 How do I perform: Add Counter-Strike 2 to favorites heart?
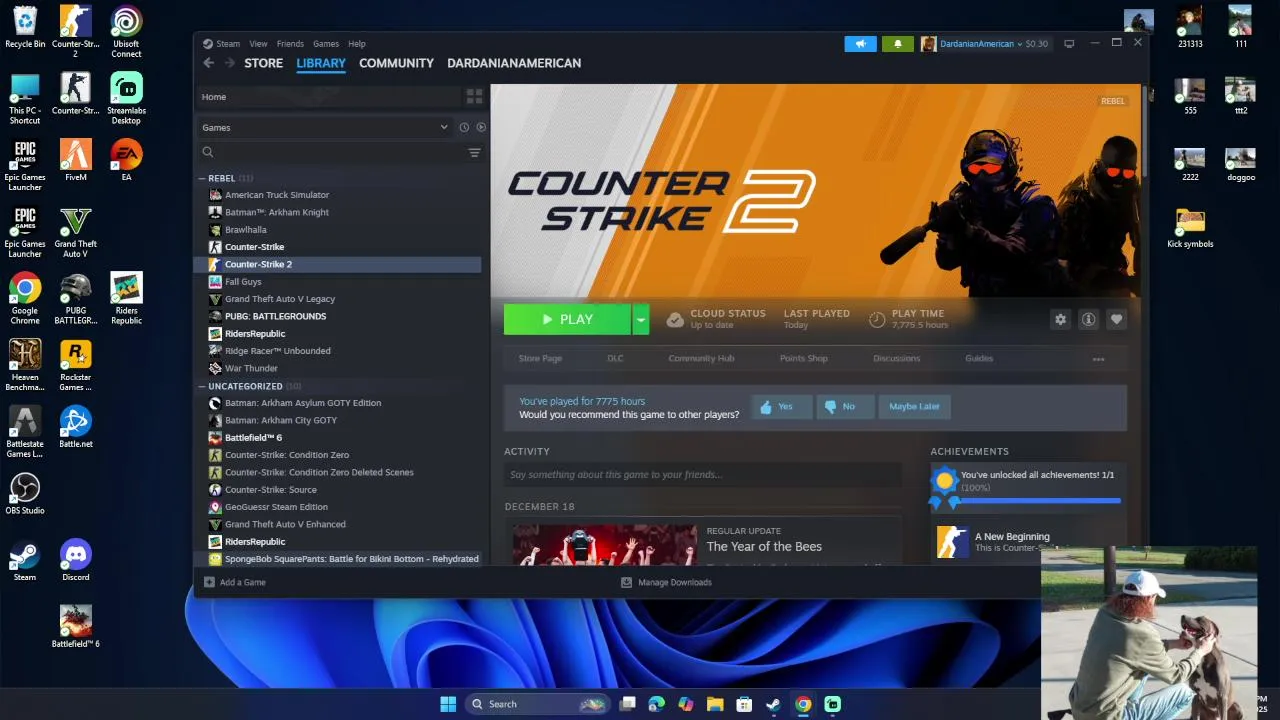pos(1116,319)
